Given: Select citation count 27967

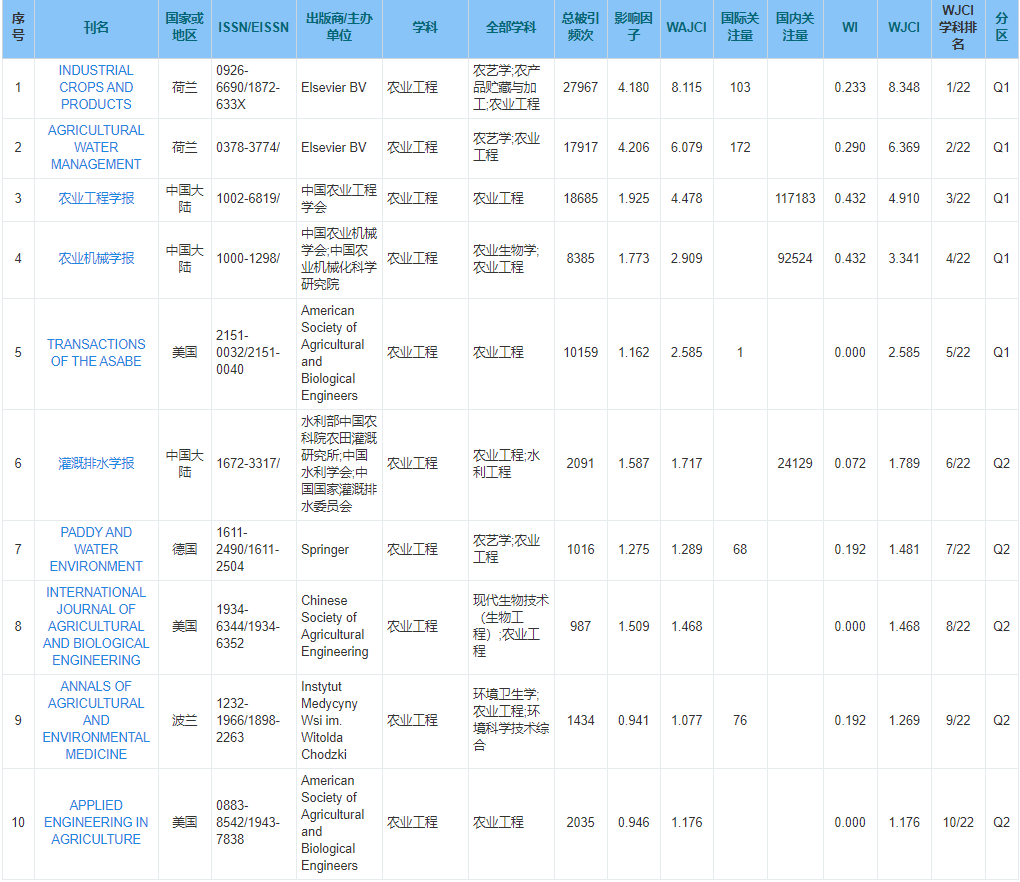Looking at the screenshot, I should tap(581, 87).
